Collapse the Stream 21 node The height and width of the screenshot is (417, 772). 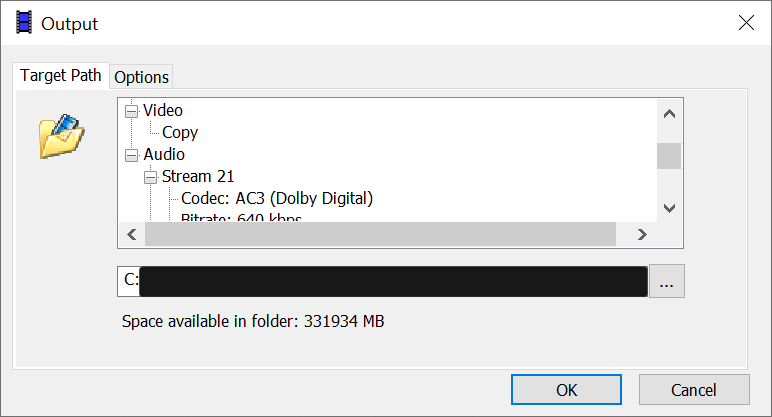coord(150,177)
